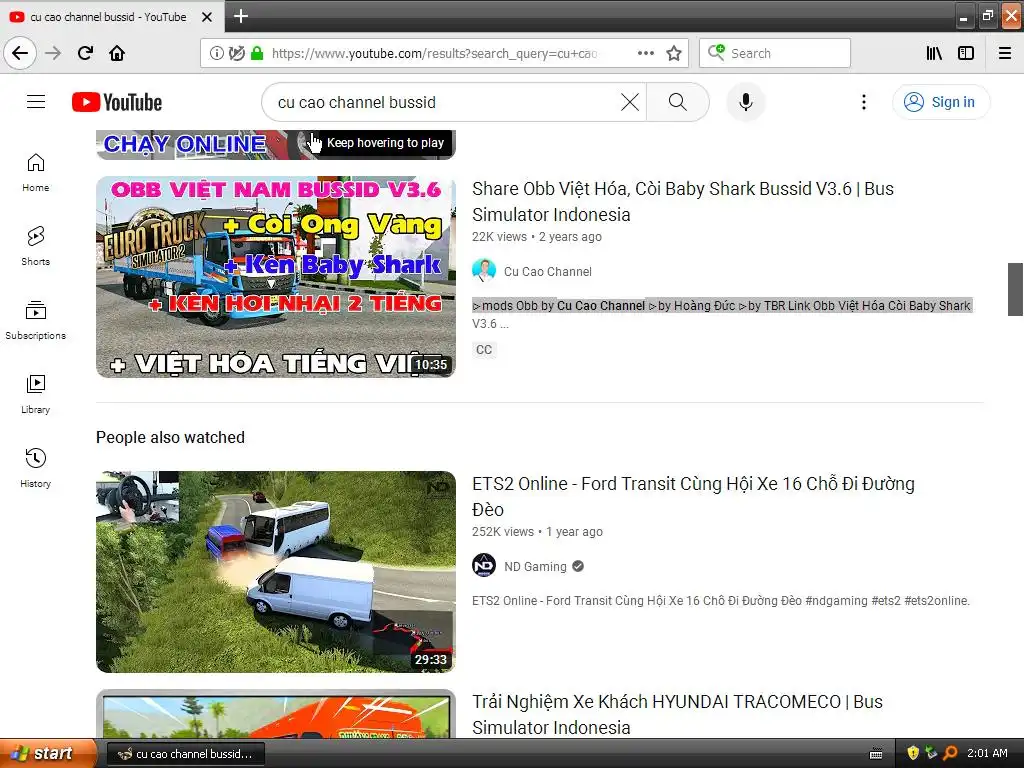
Task: Open Cu Cao Channel name link
Action: pos(548,272)
